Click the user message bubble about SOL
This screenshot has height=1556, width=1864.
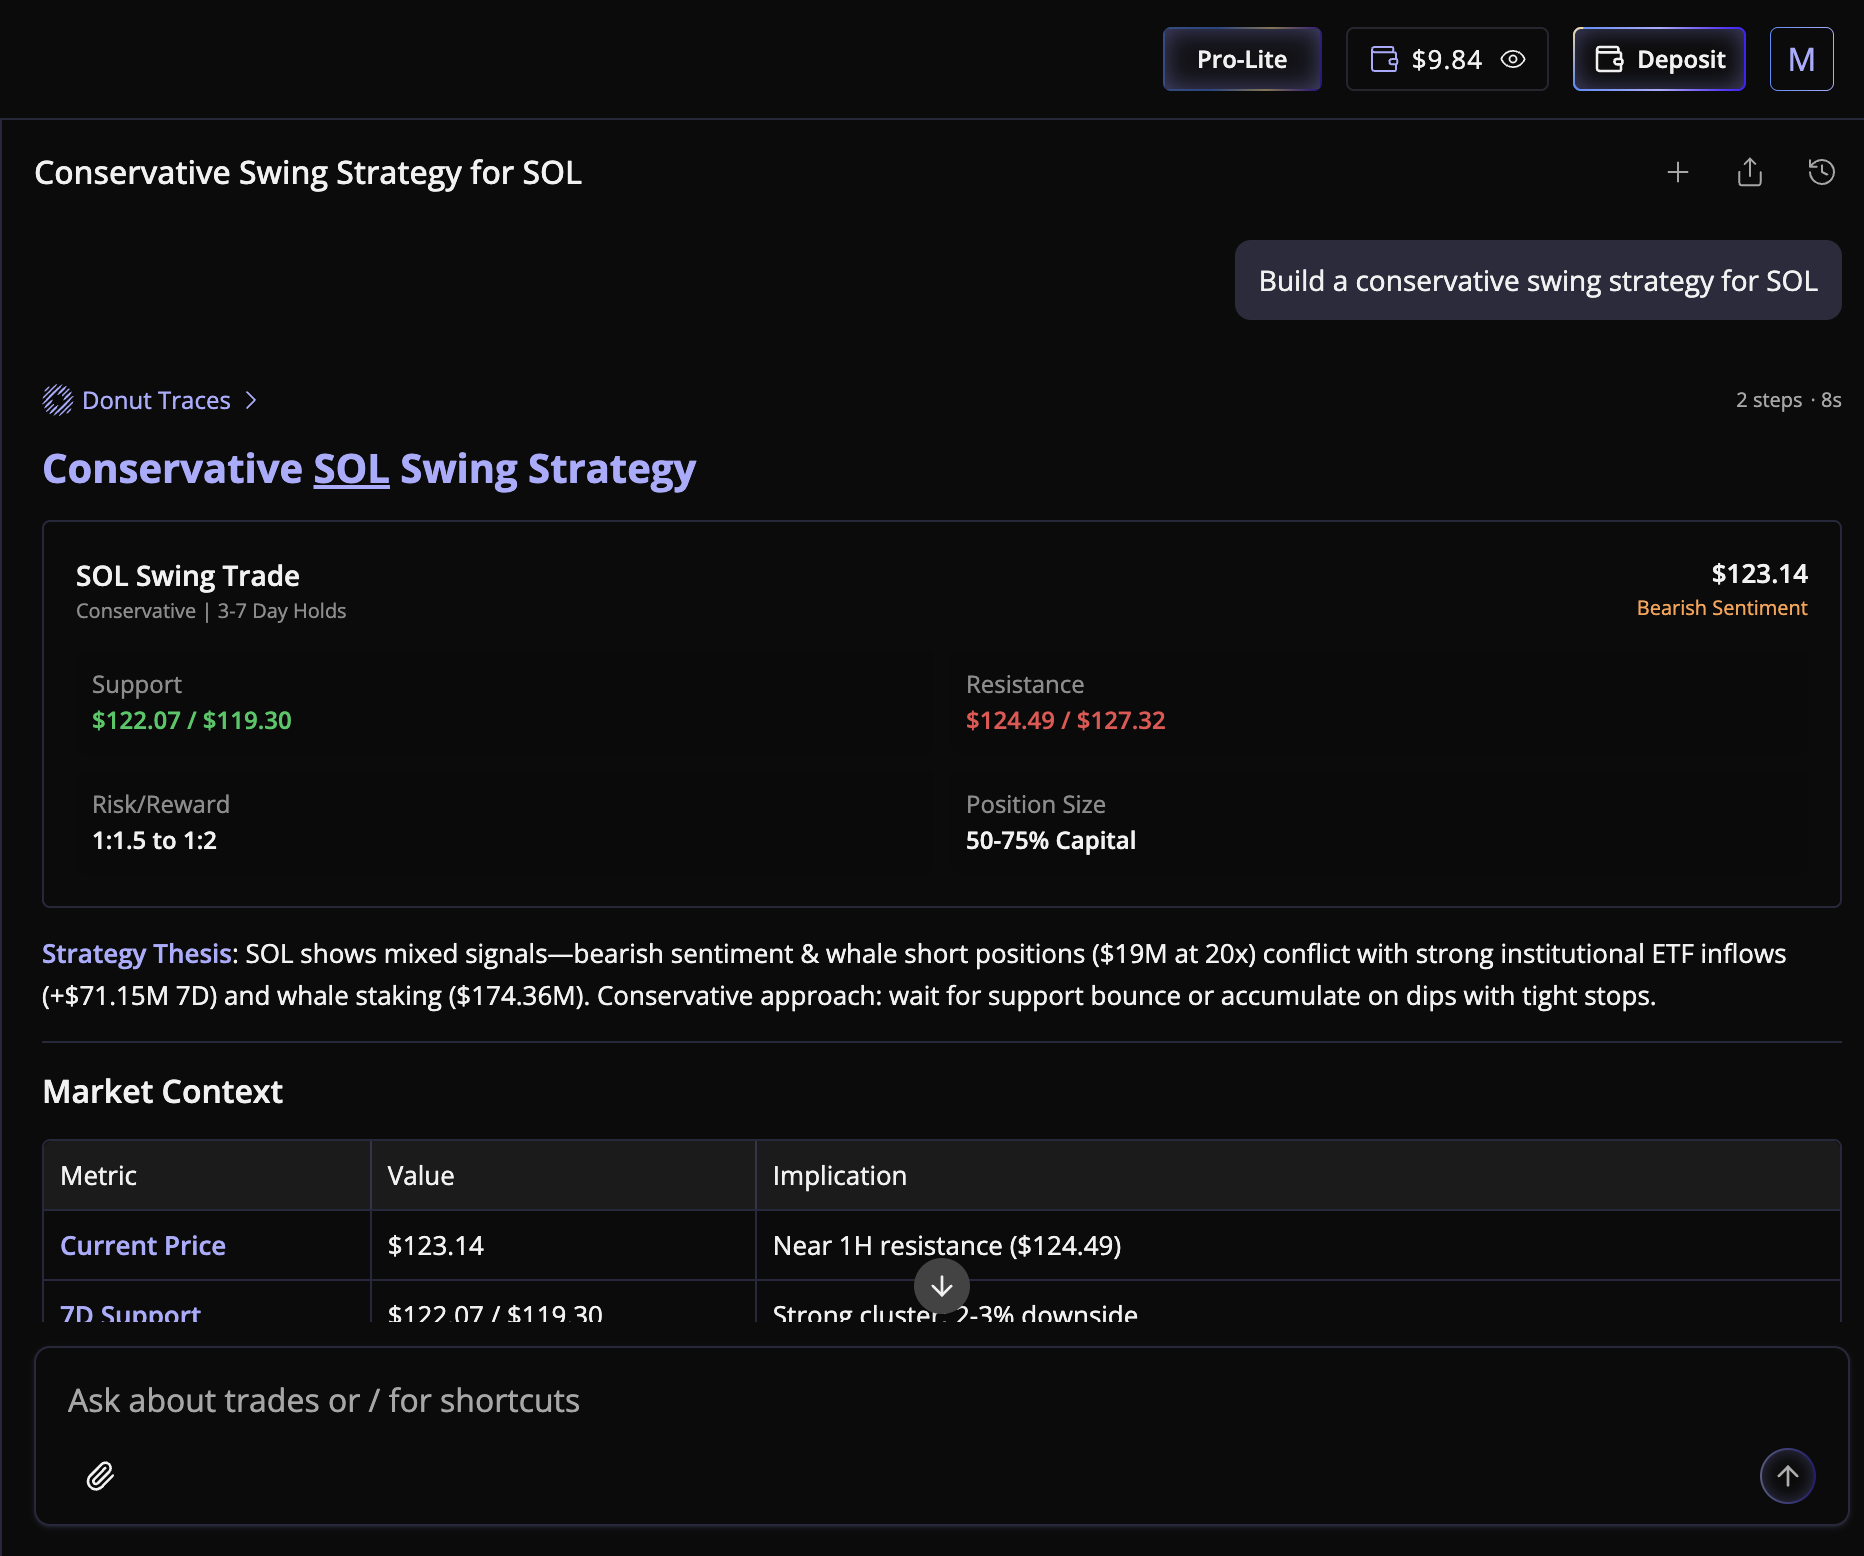pos(1537,281)
